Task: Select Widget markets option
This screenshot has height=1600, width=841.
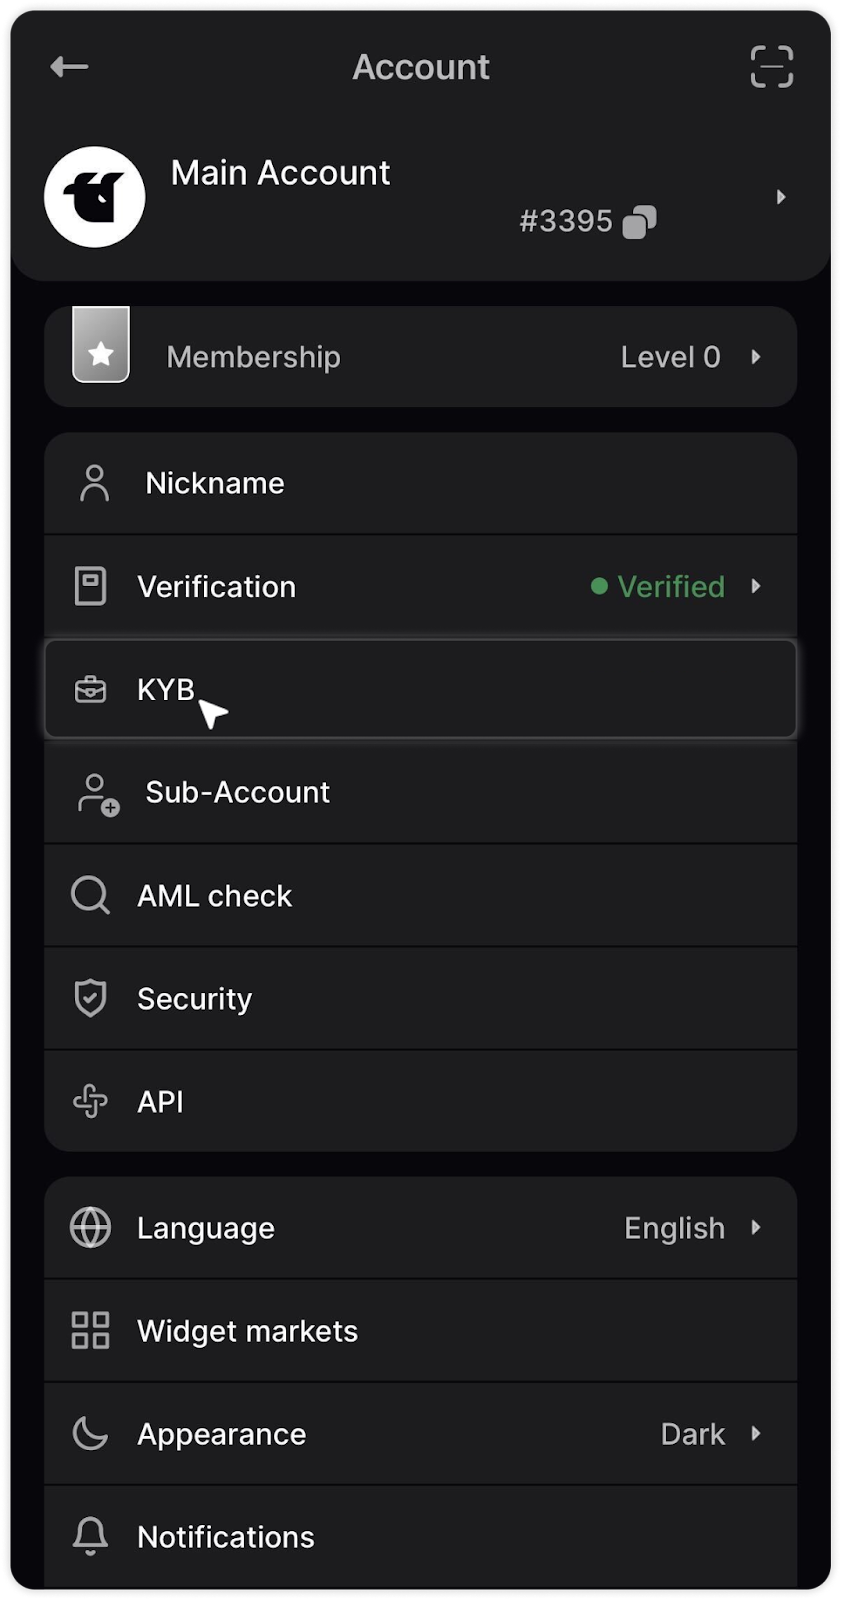Action: (x=247, y=1331)
